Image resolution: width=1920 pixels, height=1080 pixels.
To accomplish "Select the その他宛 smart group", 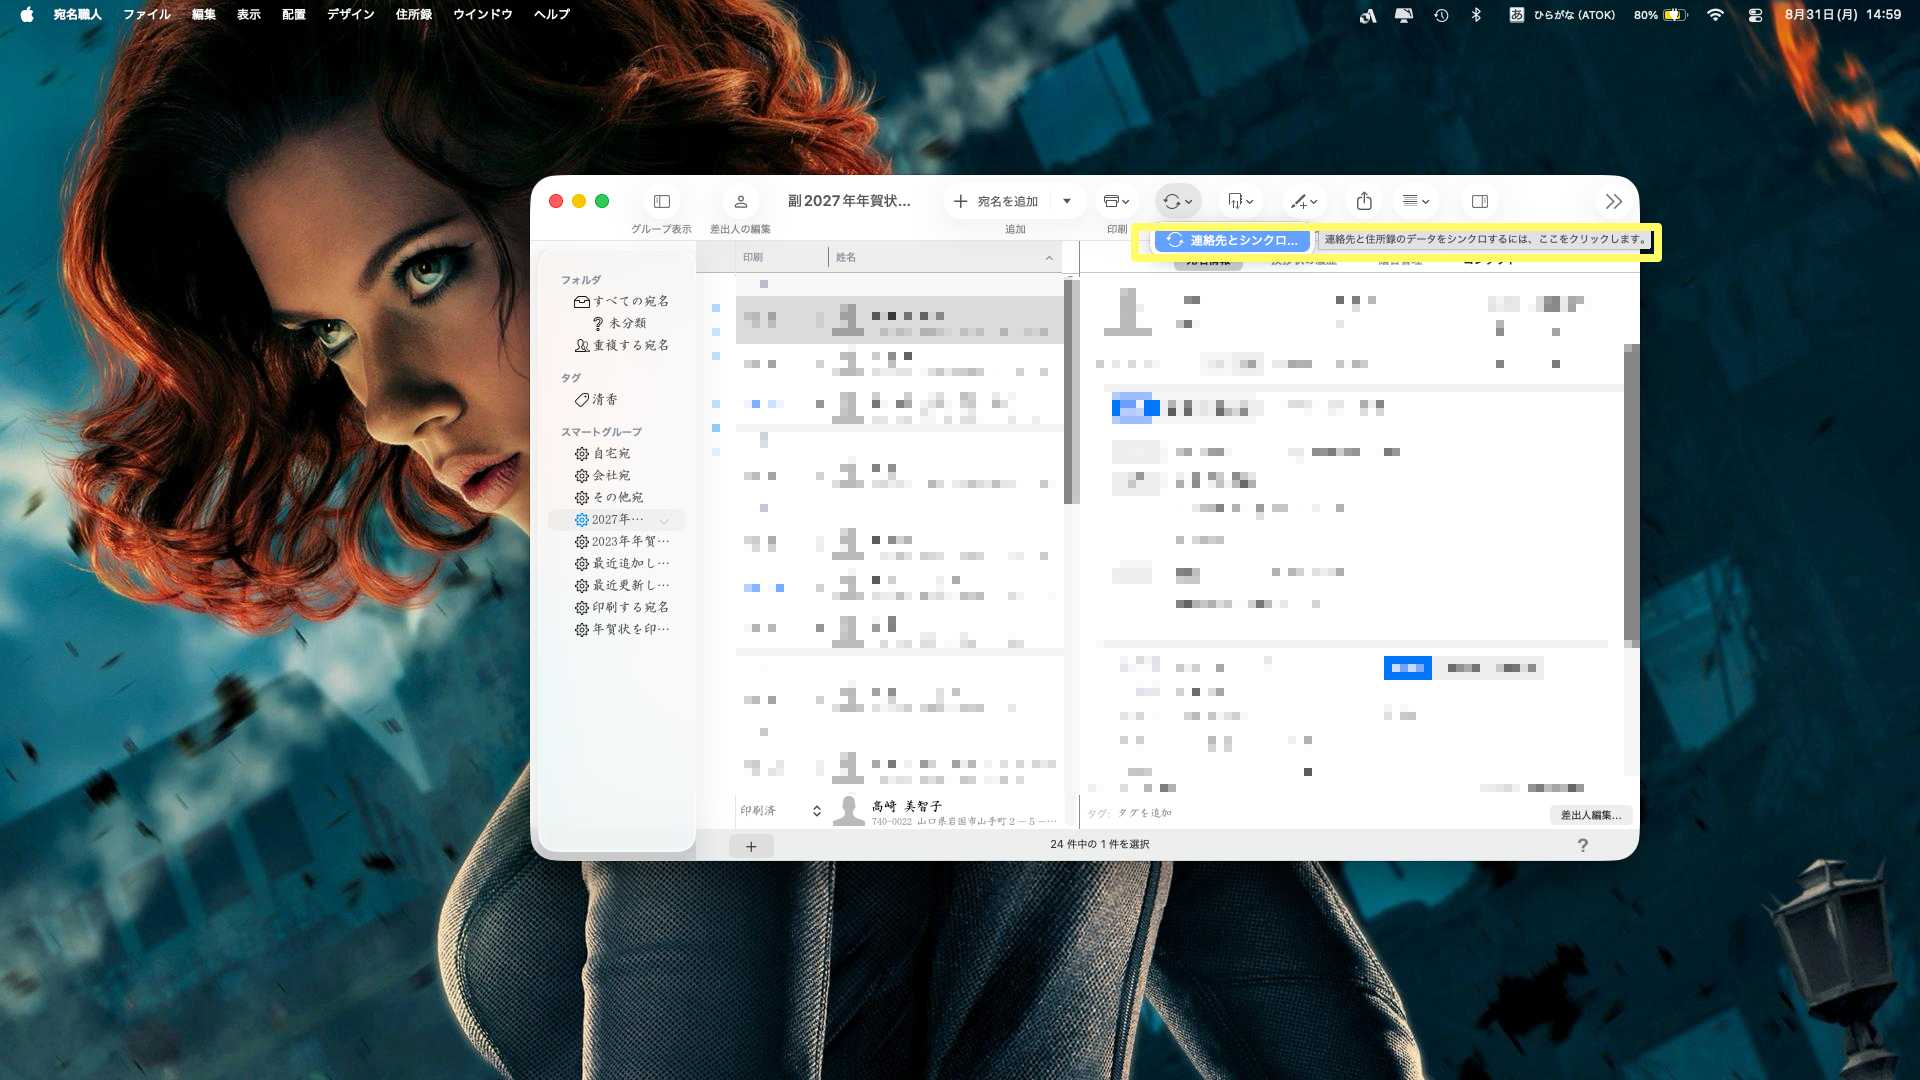I will (618, 497).
